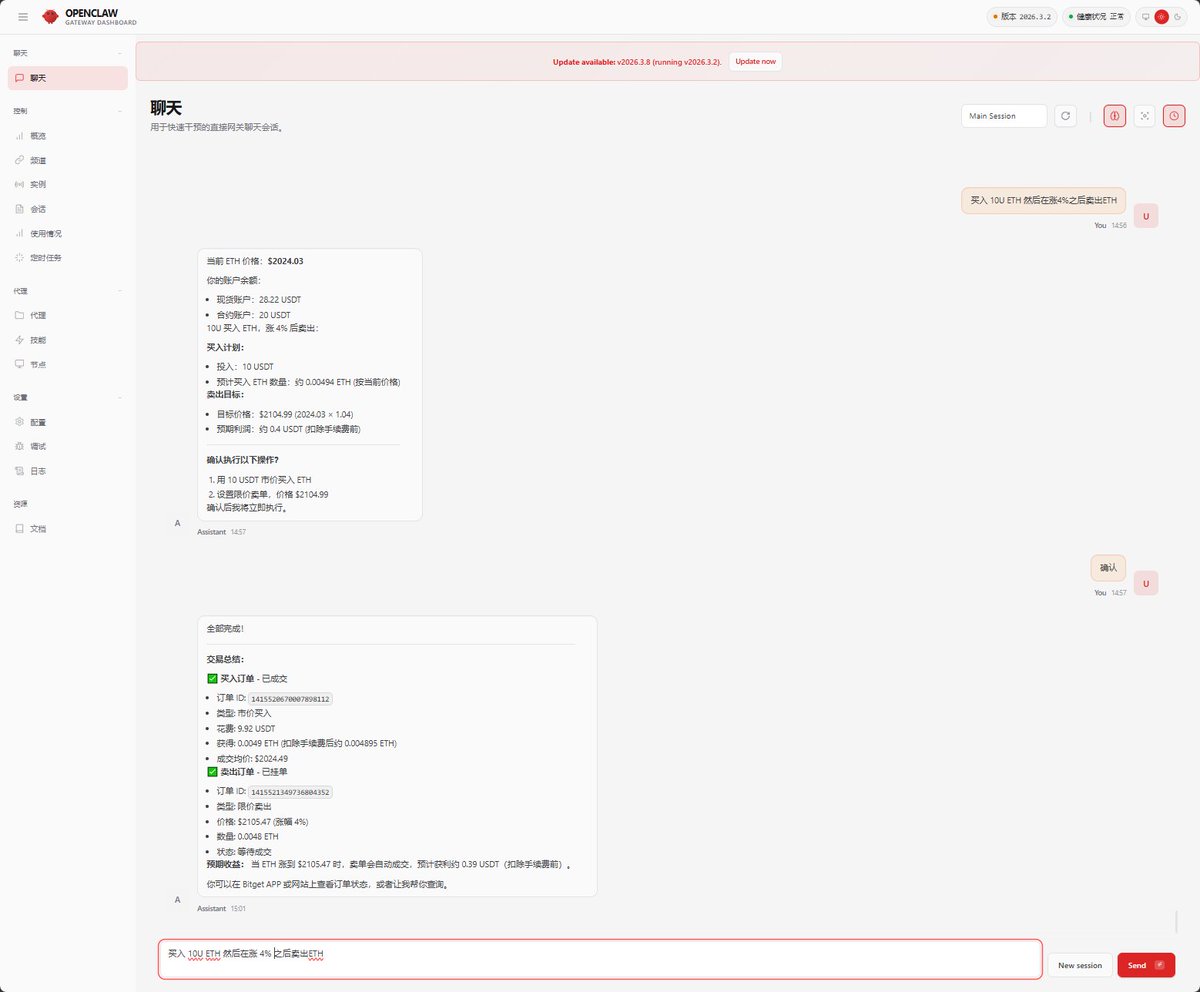This screenshot has width=1200, height=992.
Task: Click the refresh chat icon button
Action: [x=1066, y=116]
